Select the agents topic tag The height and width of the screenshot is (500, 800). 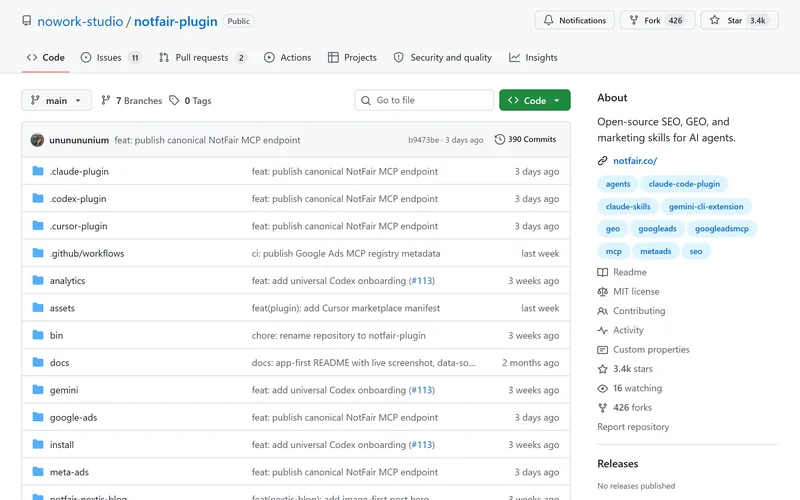[618, 184]
